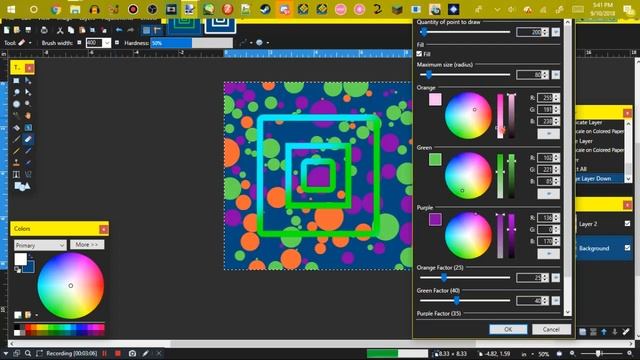This screenshot has height=360, width=640.
Task: Select the Pan hand tool
Action: 28,116
